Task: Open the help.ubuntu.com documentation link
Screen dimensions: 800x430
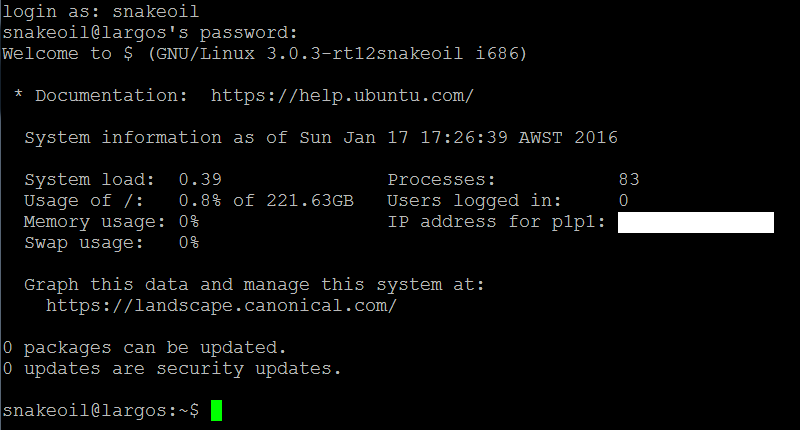Action: tap(342, 95)
